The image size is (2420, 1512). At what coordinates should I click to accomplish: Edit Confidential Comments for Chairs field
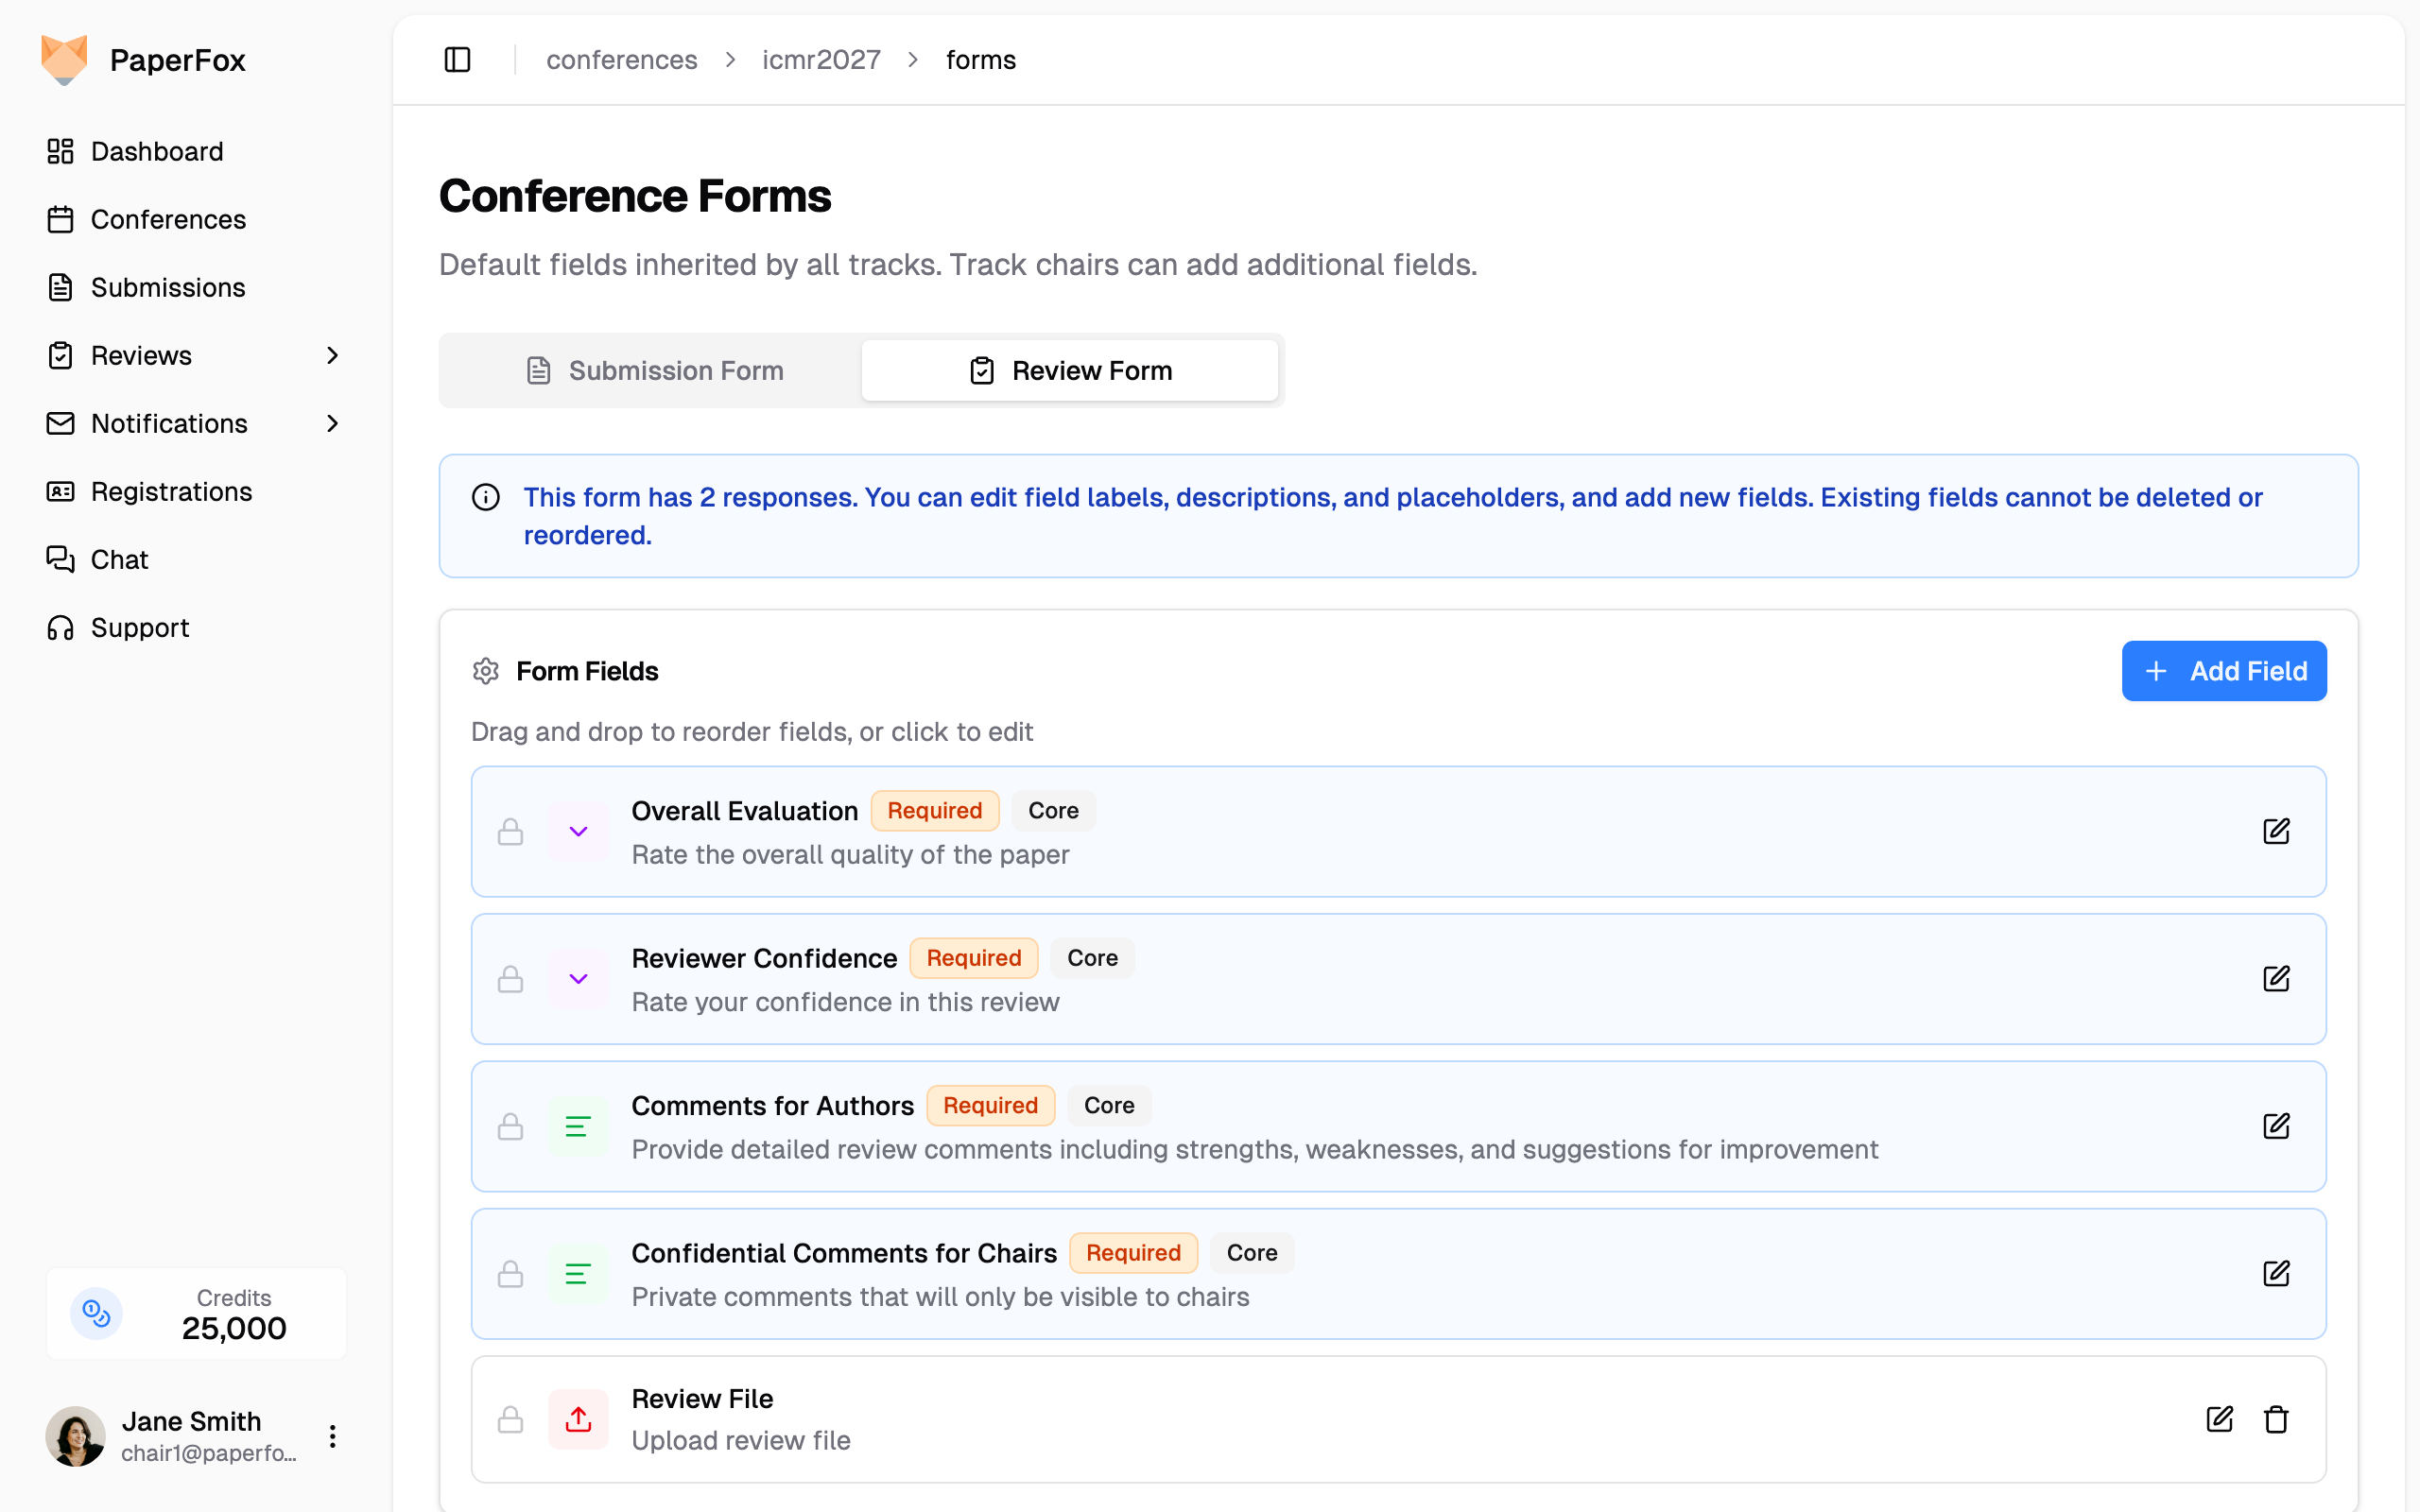click(2276, 1273)
